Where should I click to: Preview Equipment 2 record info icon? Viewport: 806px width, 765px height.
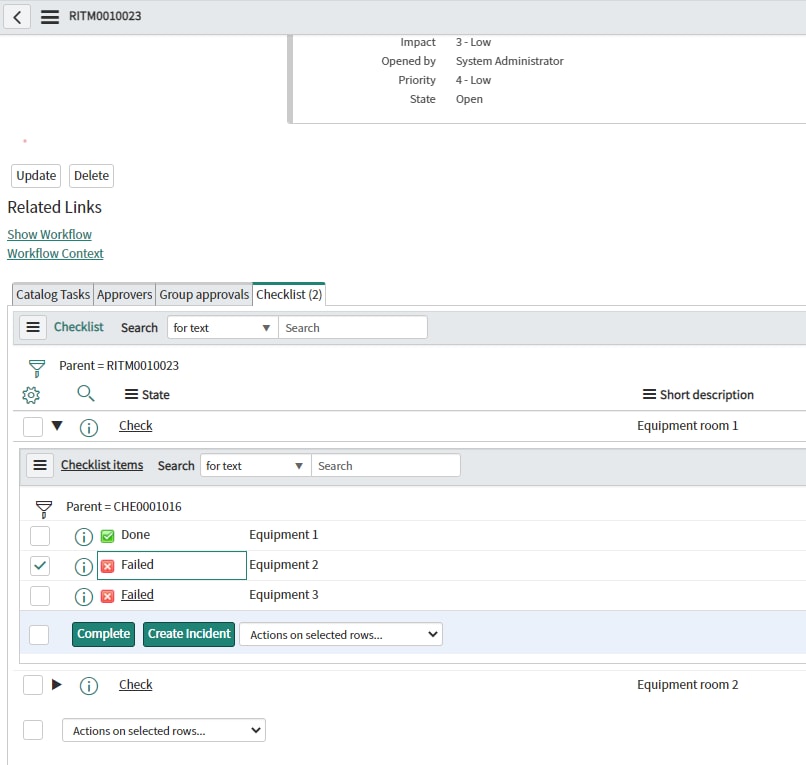click(84, 567)
